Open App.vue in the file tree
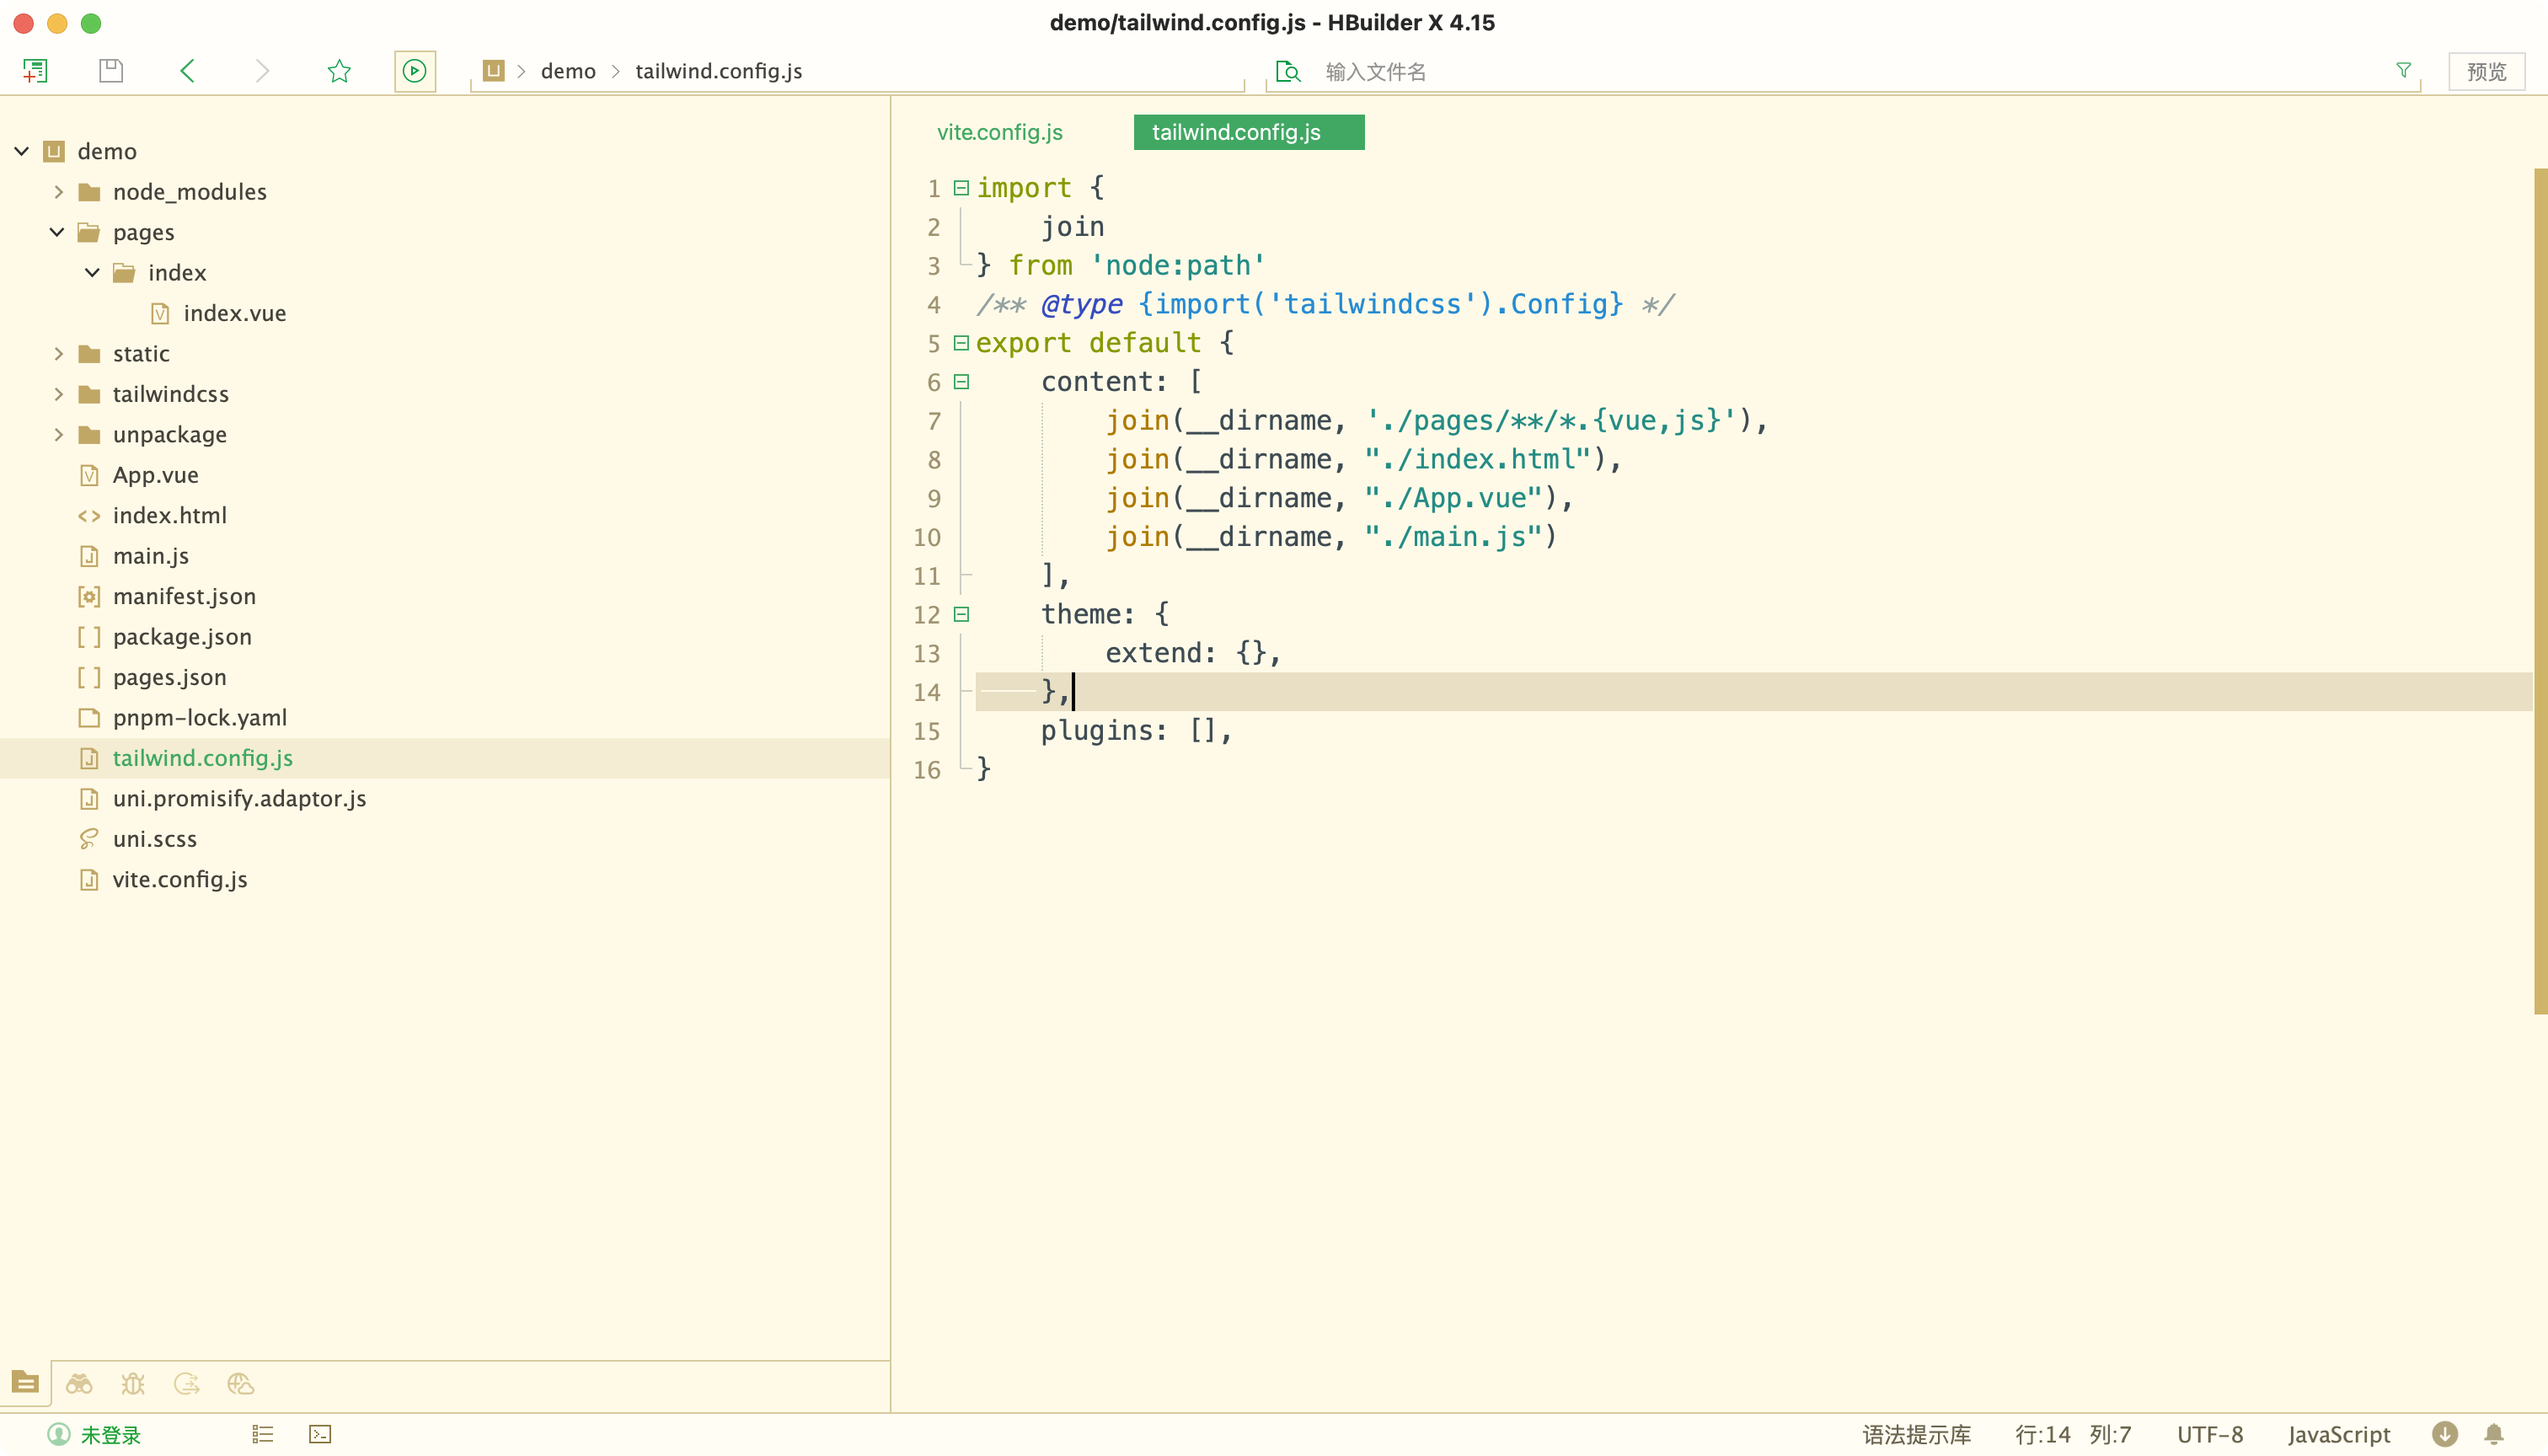2548x1456 pixels. click(156, 475)
